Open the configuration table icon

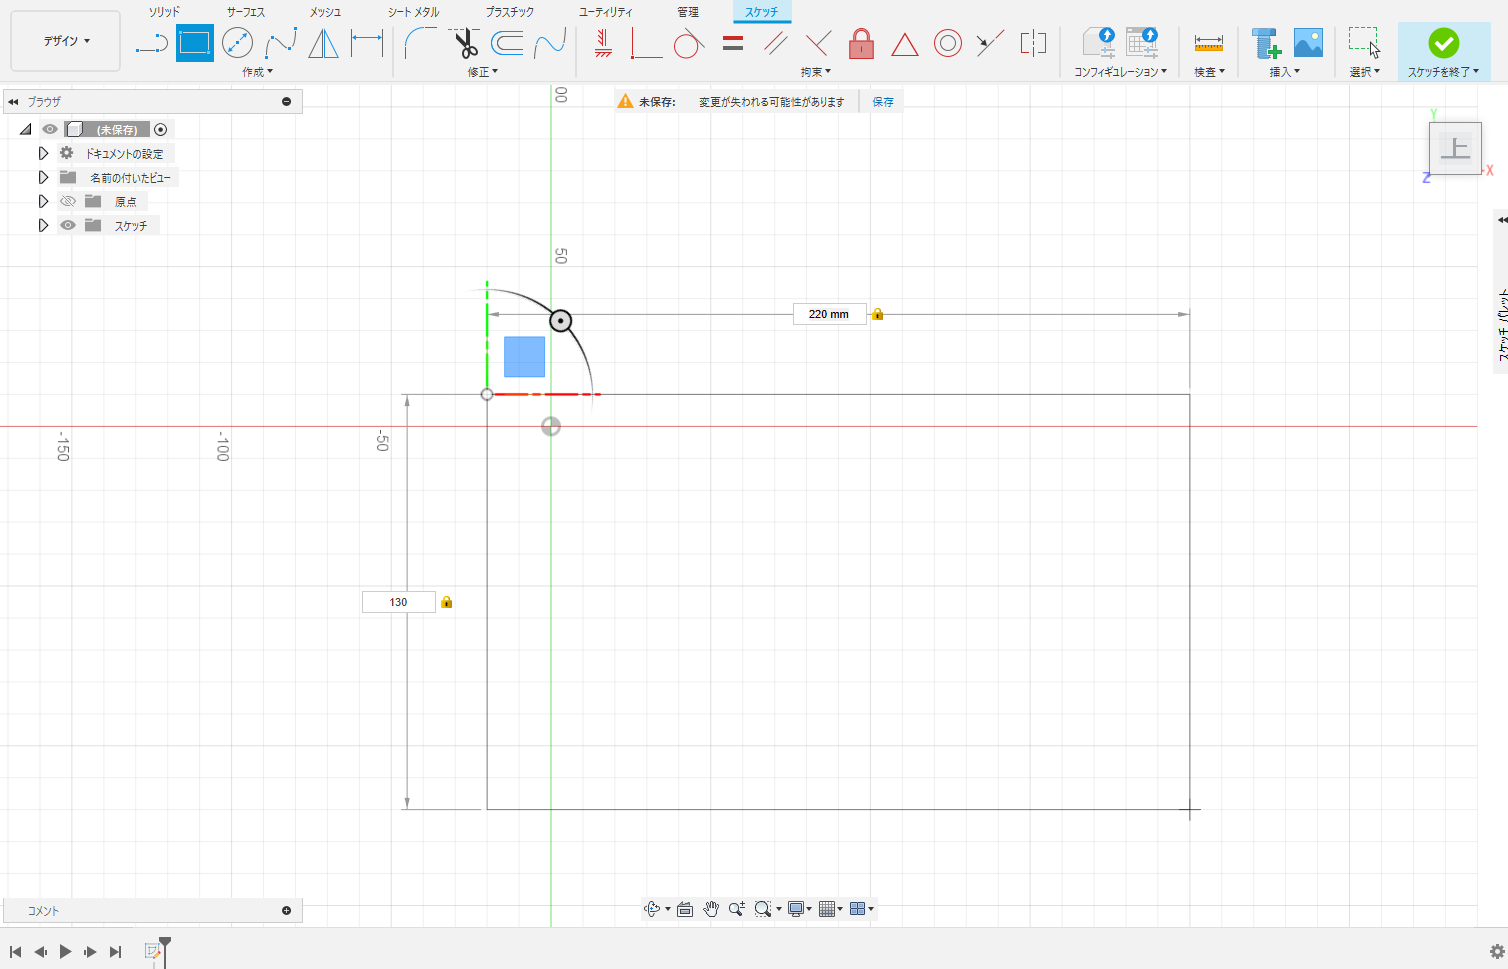coord(1141,43)
